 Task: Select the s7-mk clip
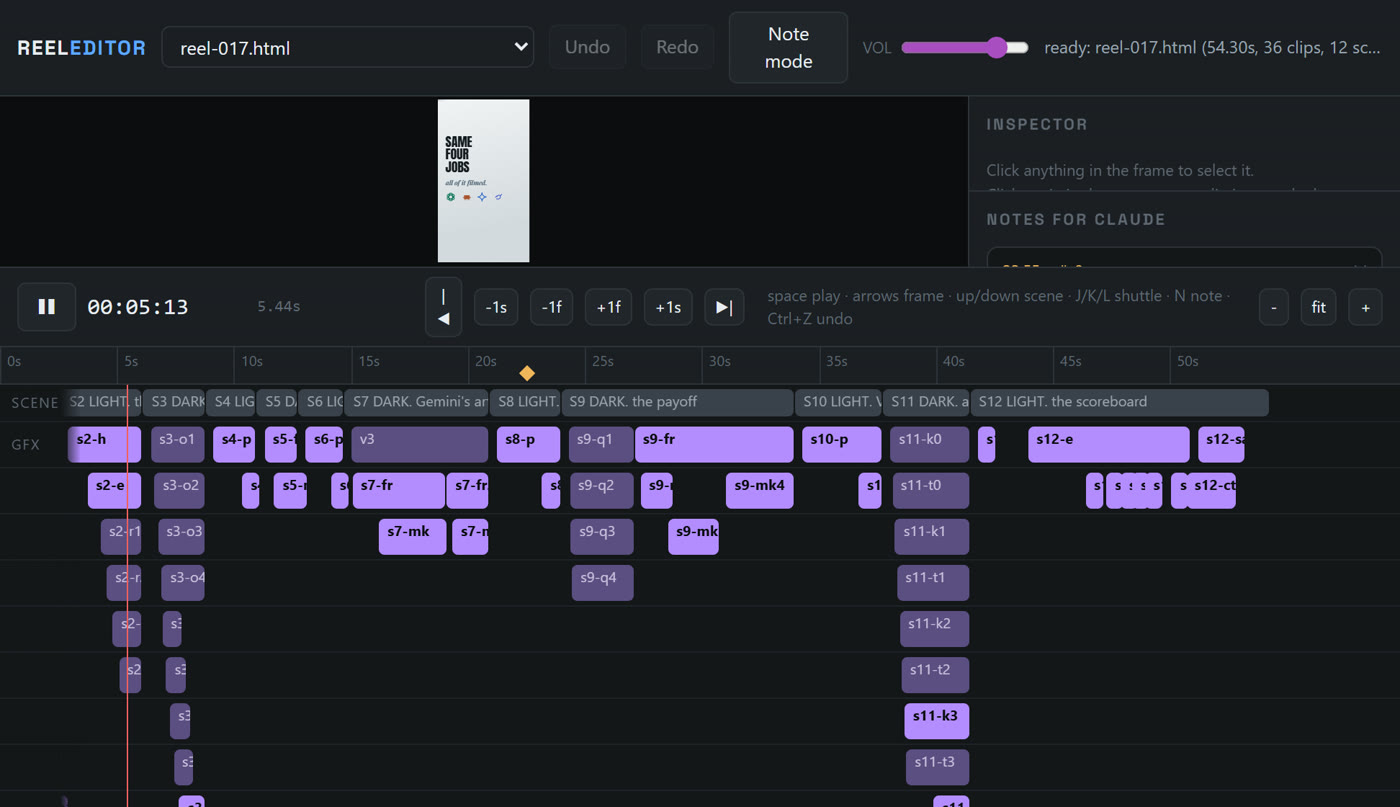[412, 537]
